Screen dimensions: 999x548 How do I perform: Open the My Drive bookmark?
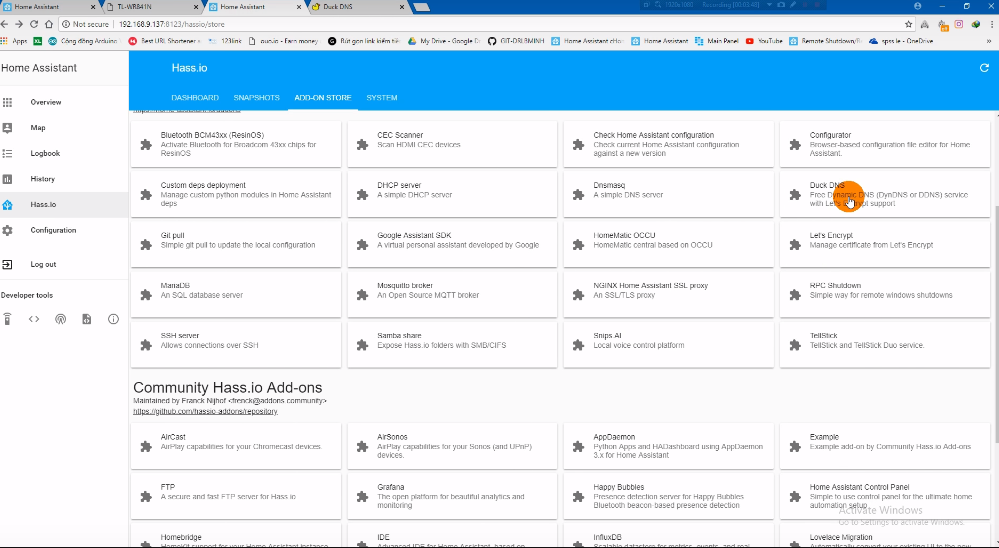point(445,41)
